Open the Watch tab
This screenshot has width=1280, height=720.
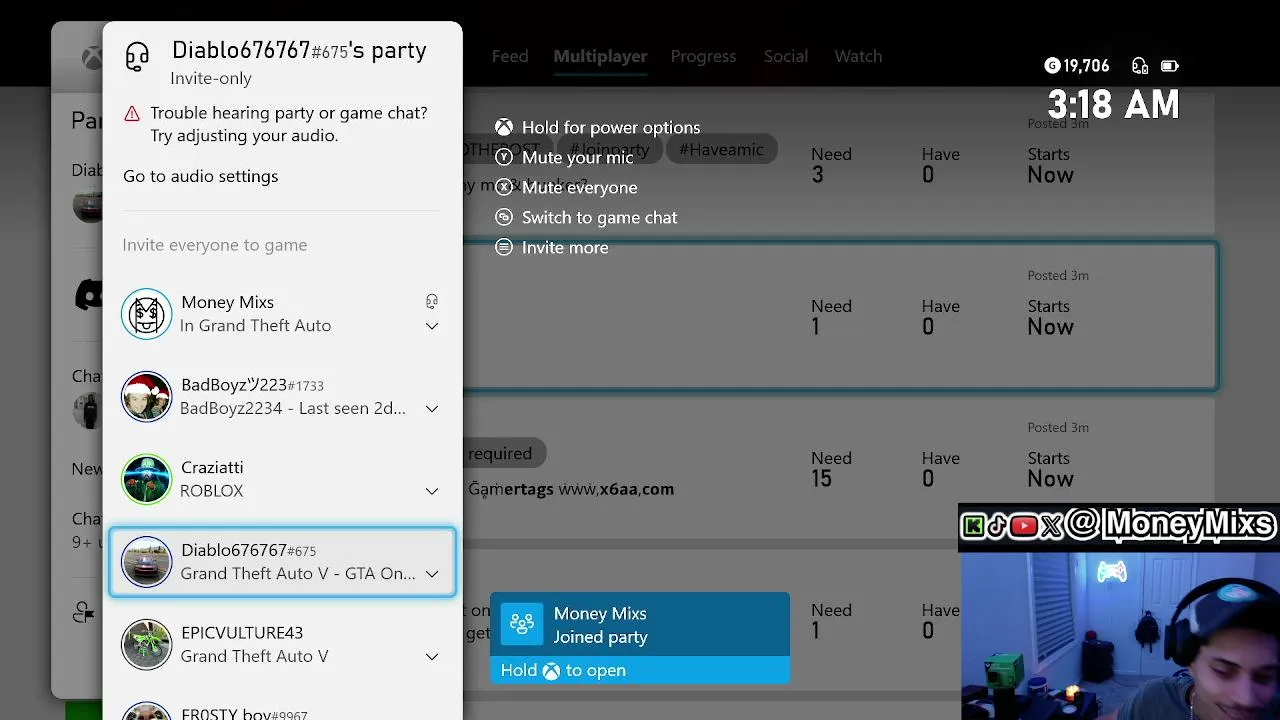tap(858, 56)
